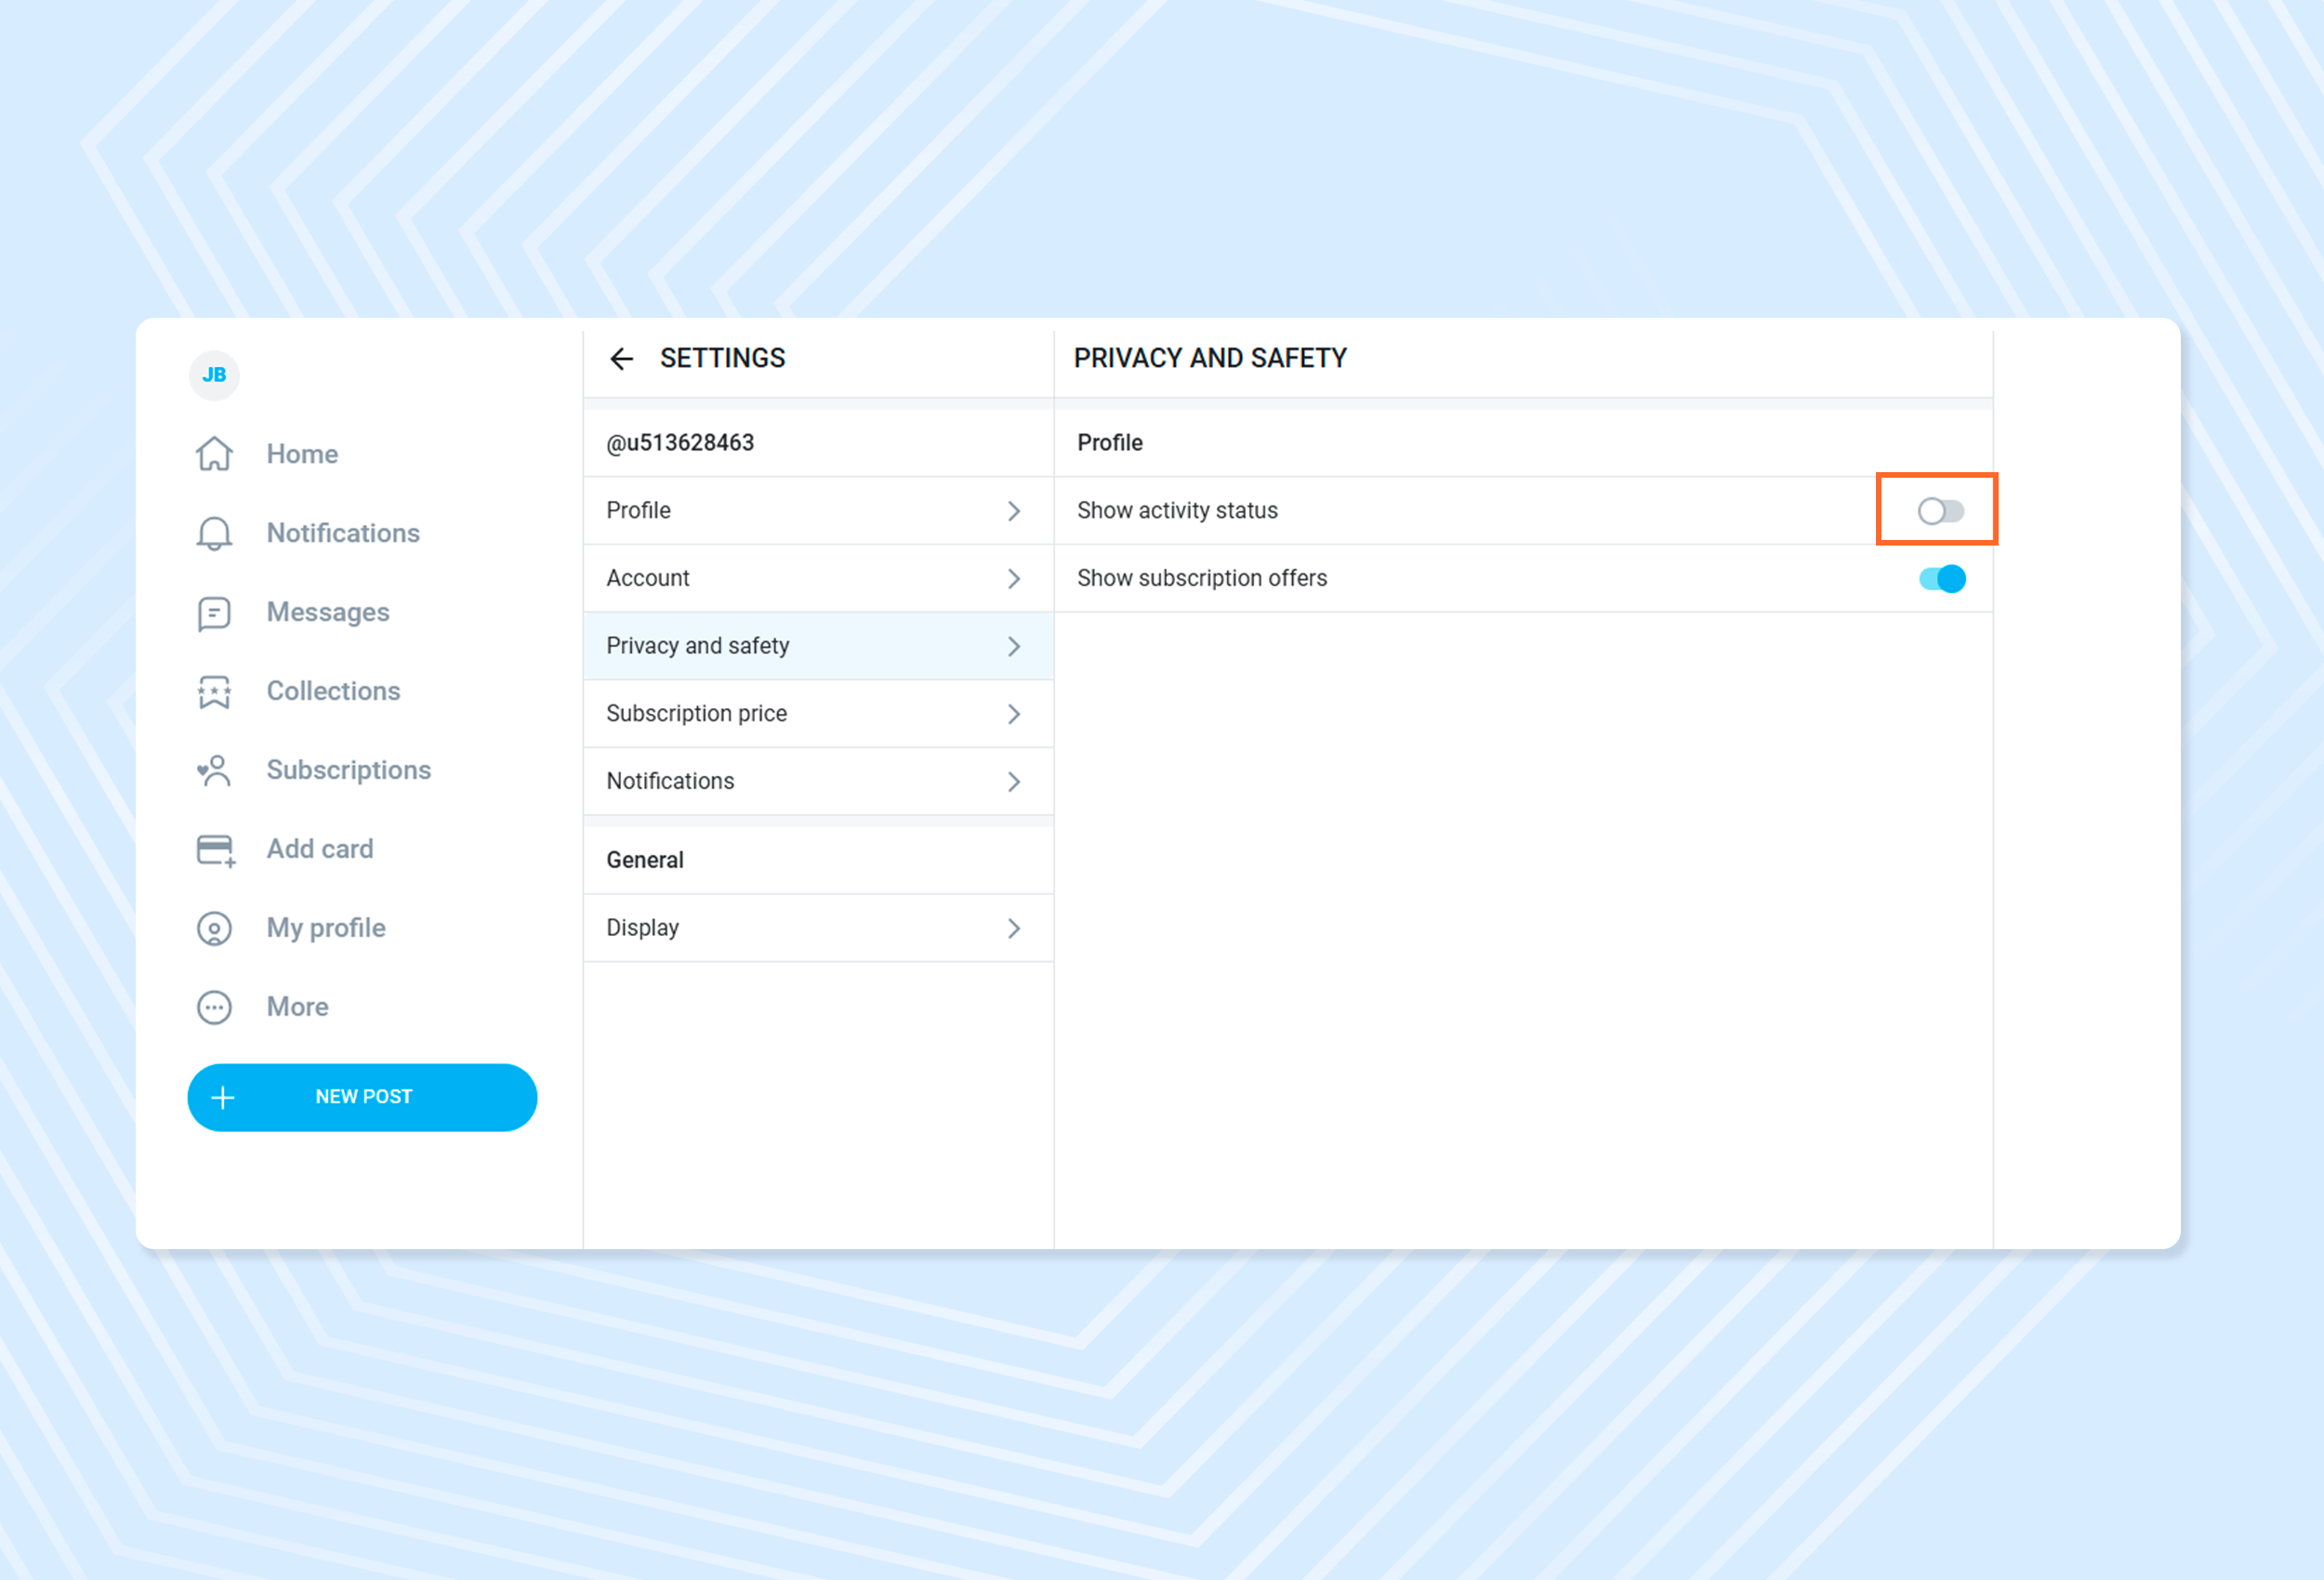Click the Subscriptions person-heart icon
The height and width of the screenshot is (1580, 2324).
(x=214, y=770)
